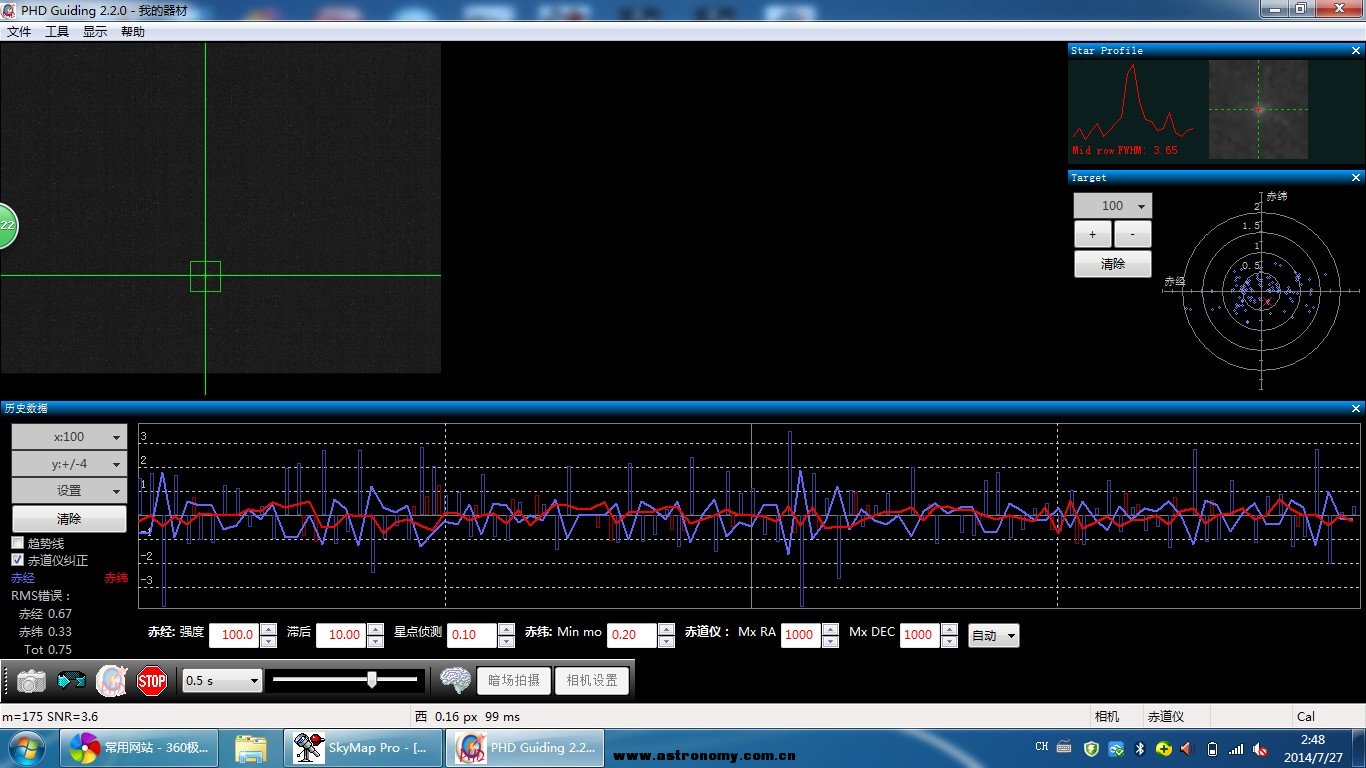The width and height of the screenshot is (1366, 768).
Task: Open the 文件 menu
Action: pyautogui.click(x=19, y=32)
